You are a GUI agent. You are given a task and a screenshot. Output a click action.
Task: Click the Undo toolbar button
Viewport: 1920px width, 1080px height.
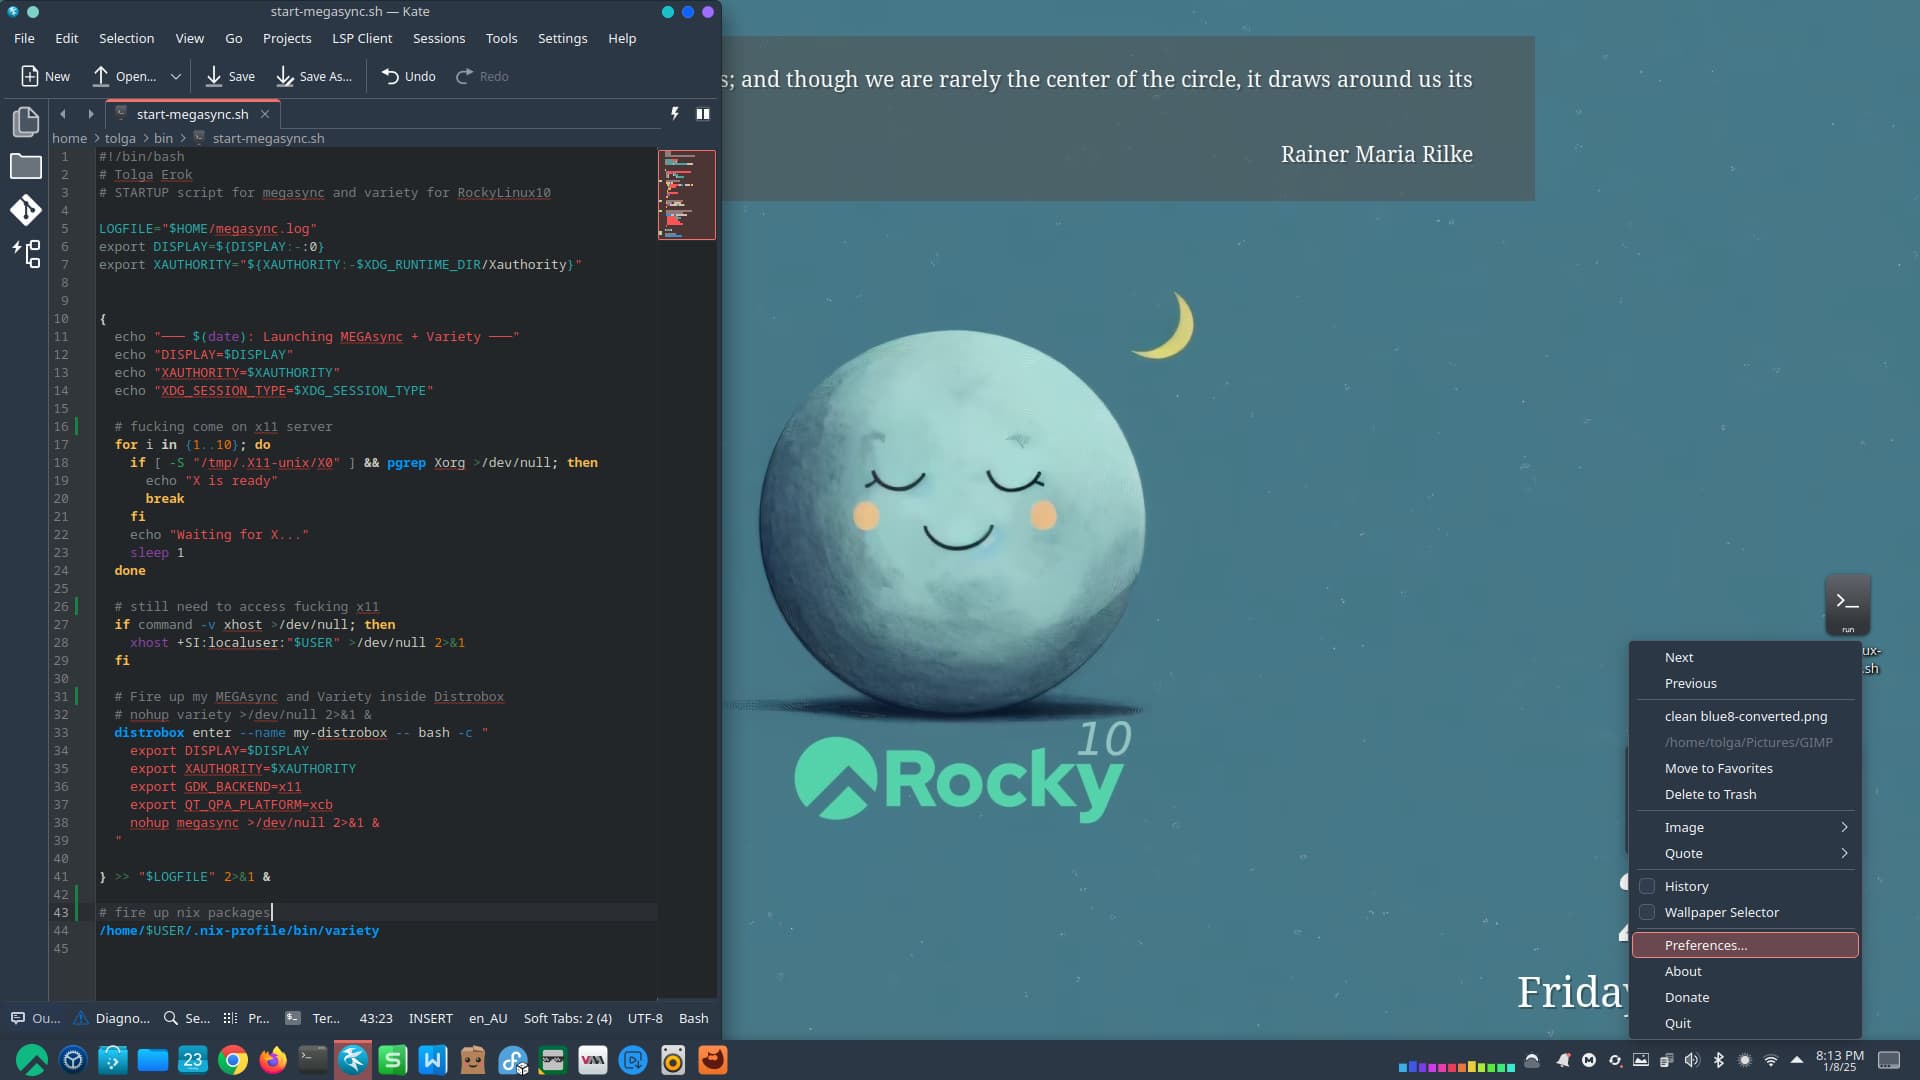(408, 76)
